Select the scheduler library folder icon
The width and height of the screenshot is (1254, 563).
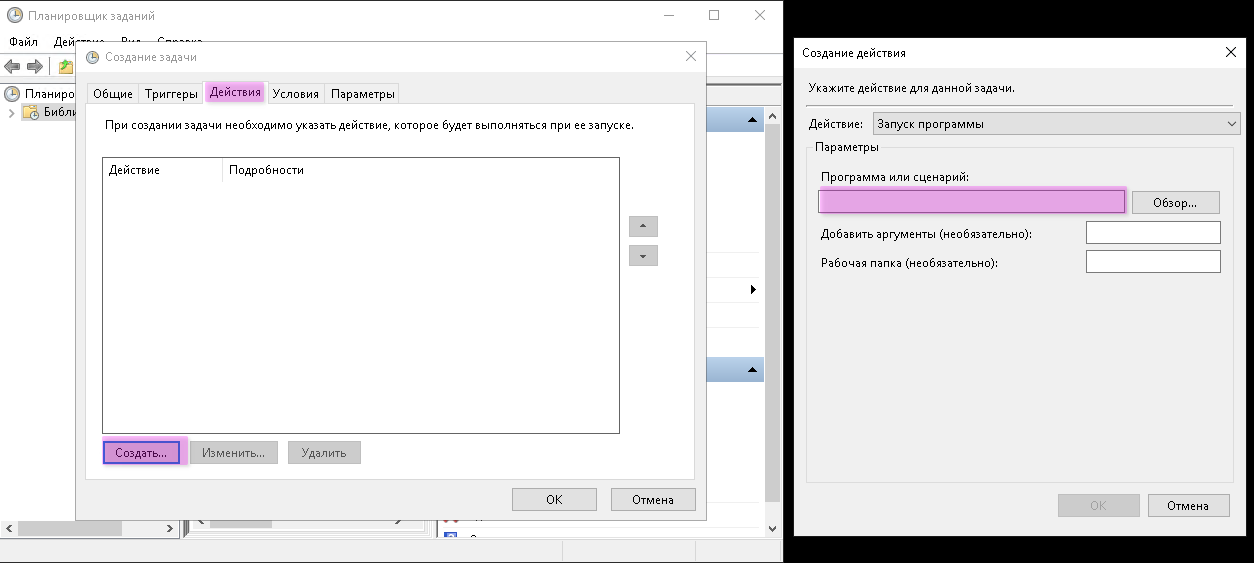pyautogui.click(x=32, y=113)
